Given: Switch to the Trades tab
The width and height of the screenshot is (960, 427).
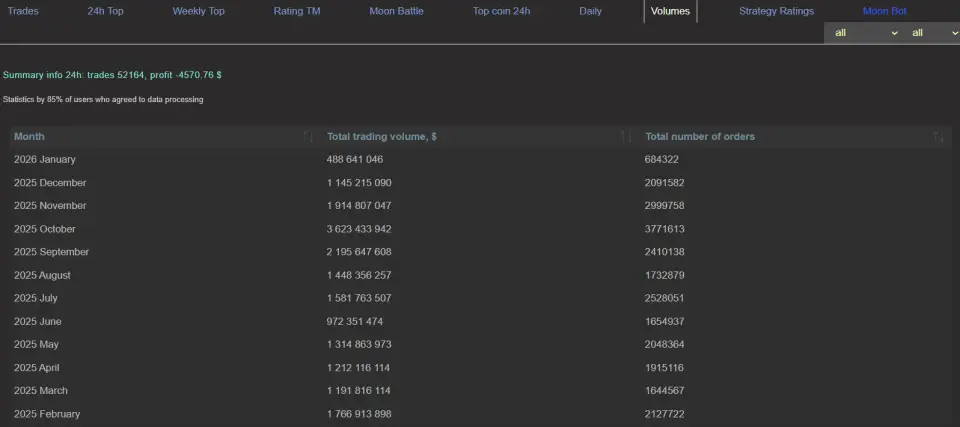Looking at the screenshot, I should [x=23, y=11].
